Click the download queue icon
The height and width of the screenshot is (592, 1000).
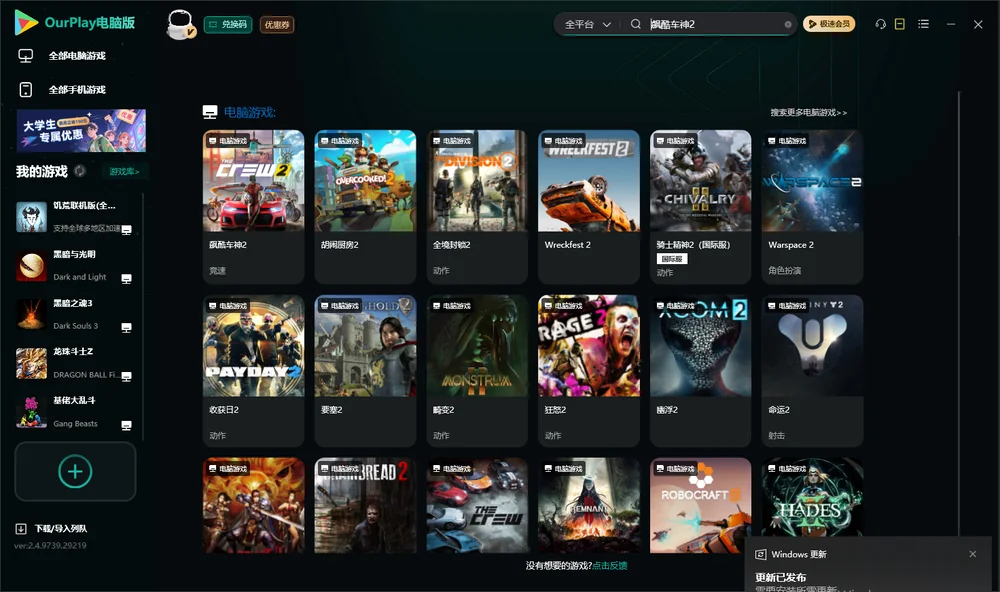tap(20, 528)
